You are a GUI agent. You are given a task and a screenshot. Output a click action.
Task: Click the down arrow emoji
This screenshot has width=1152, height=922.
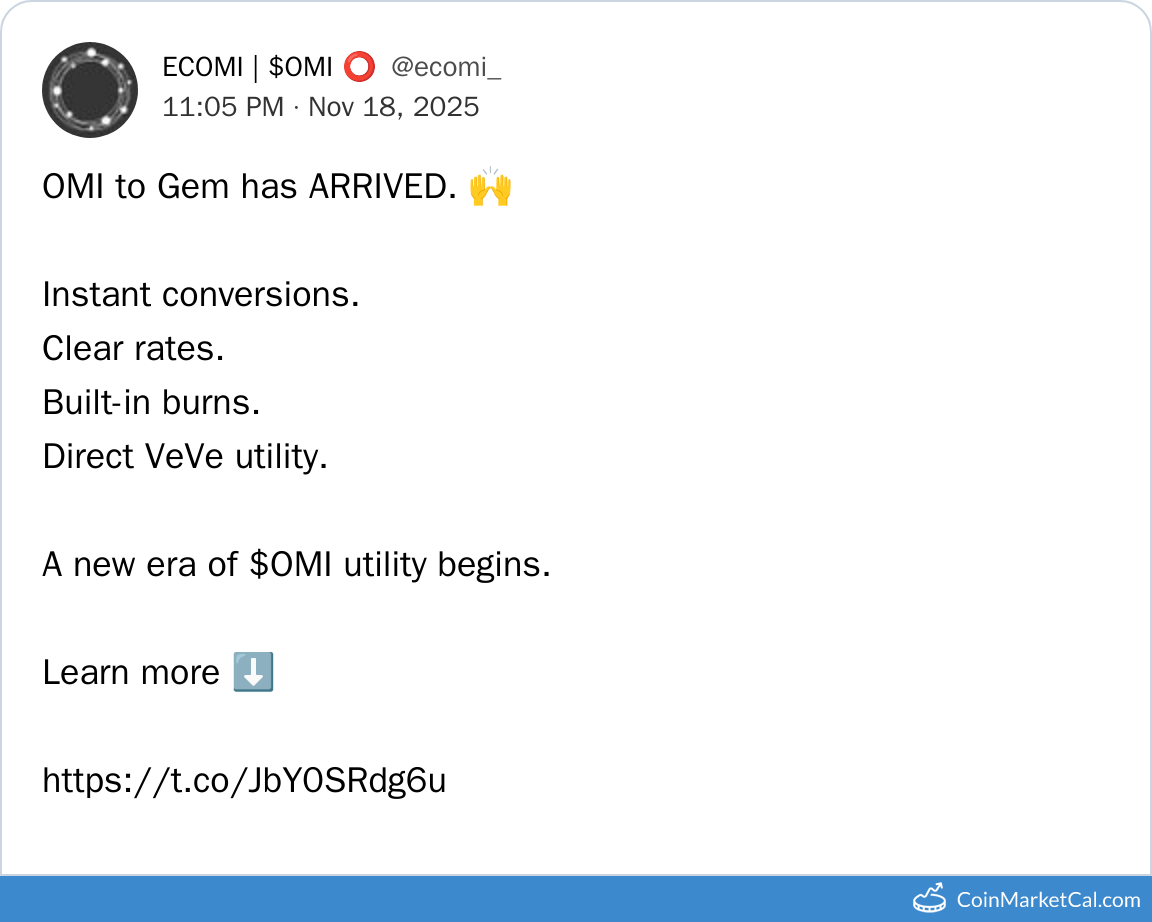coord(253,672)
